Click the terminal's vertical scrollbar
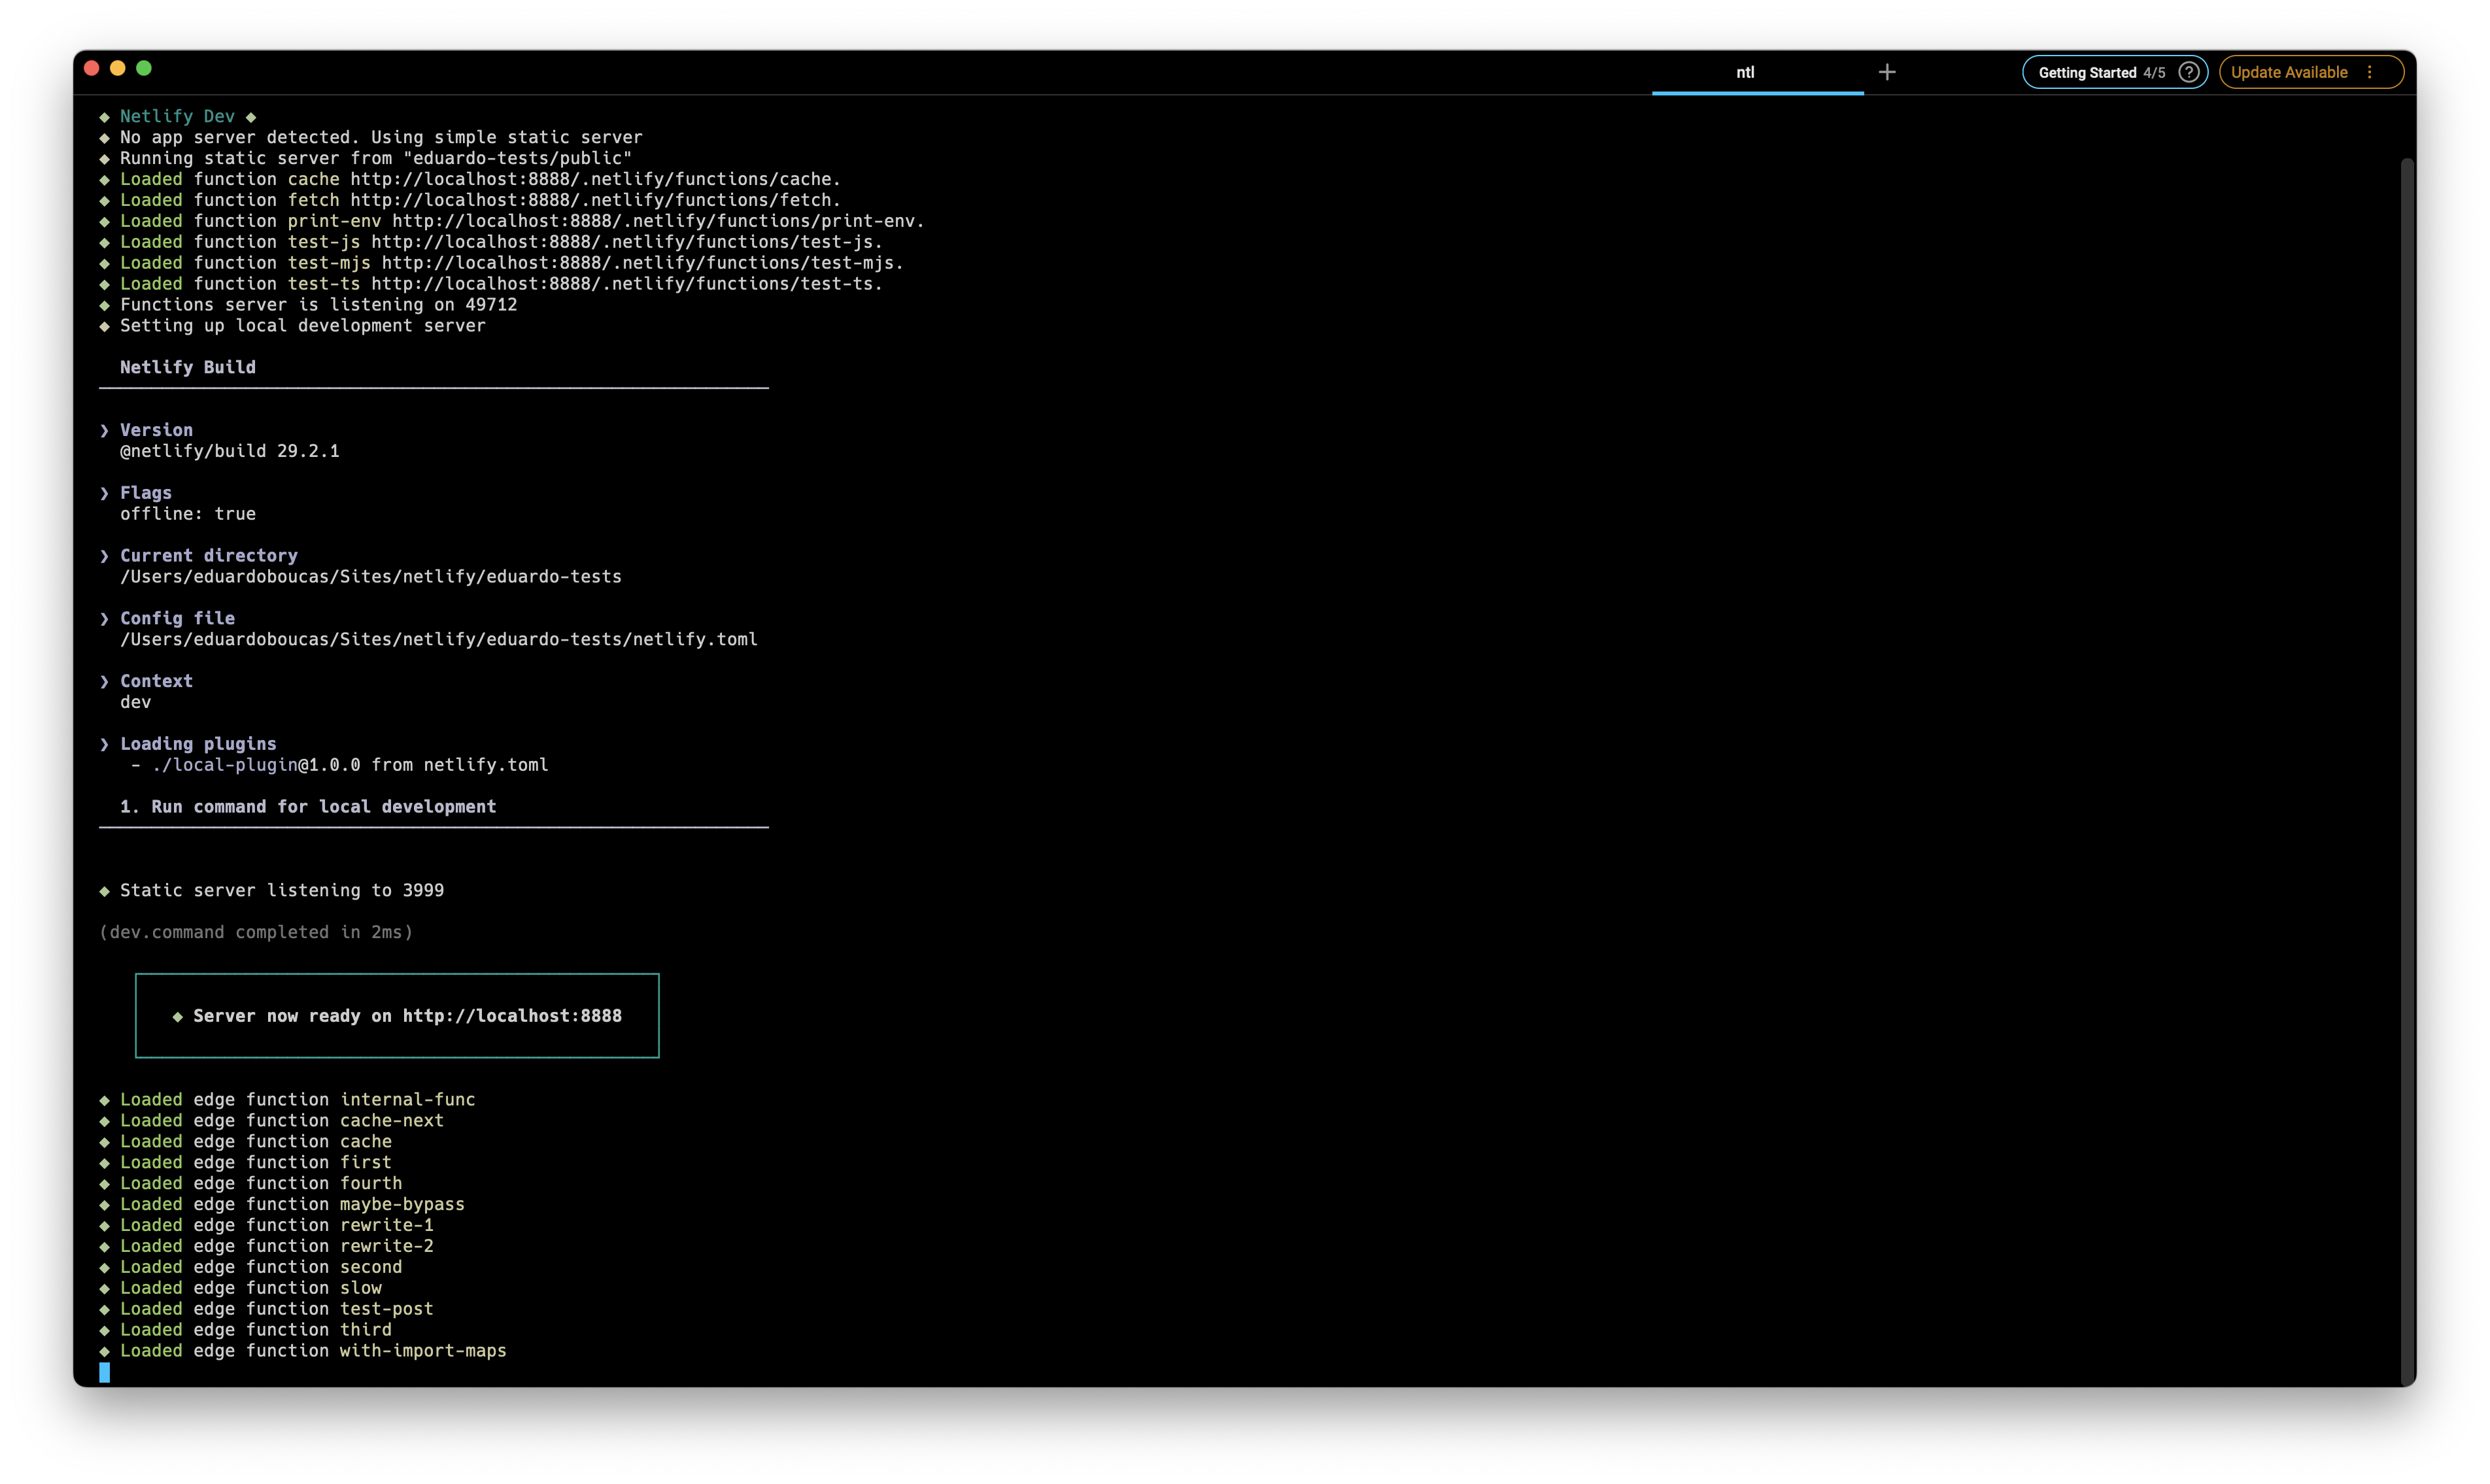 [x=2407, y=770]
